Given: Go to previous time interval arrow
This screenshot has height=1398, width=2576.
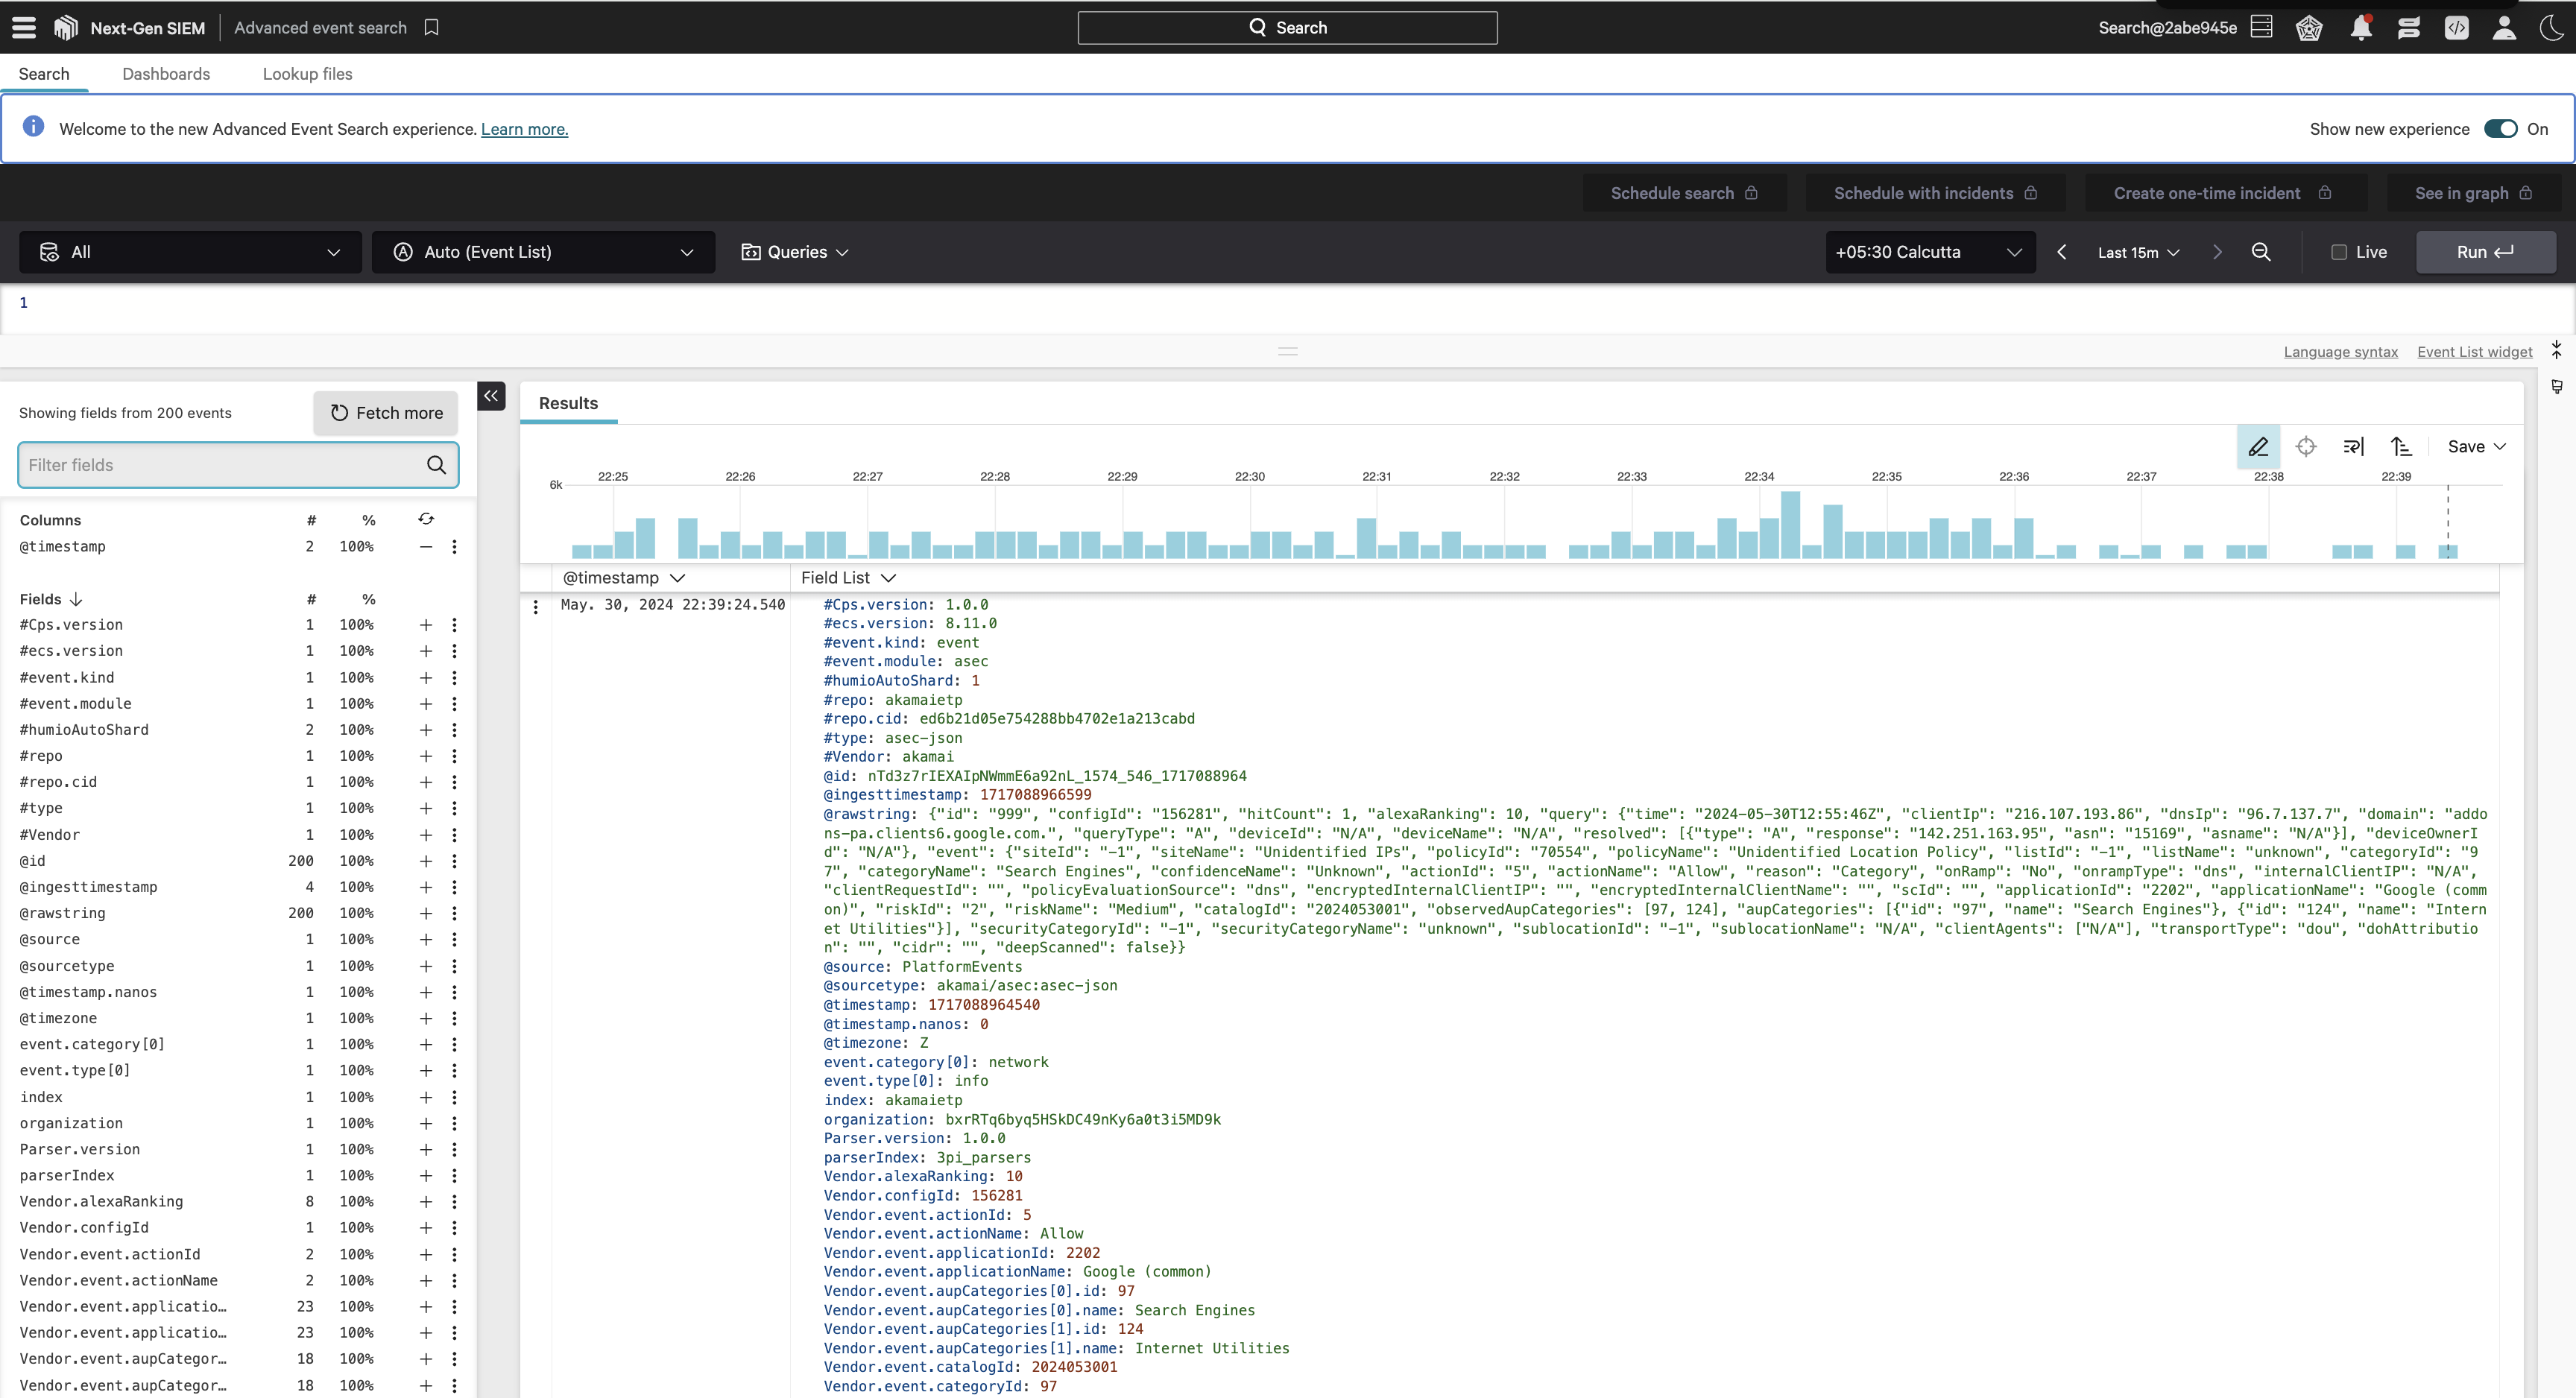Looking at the screenshot, I should (x=2062, y=252).
